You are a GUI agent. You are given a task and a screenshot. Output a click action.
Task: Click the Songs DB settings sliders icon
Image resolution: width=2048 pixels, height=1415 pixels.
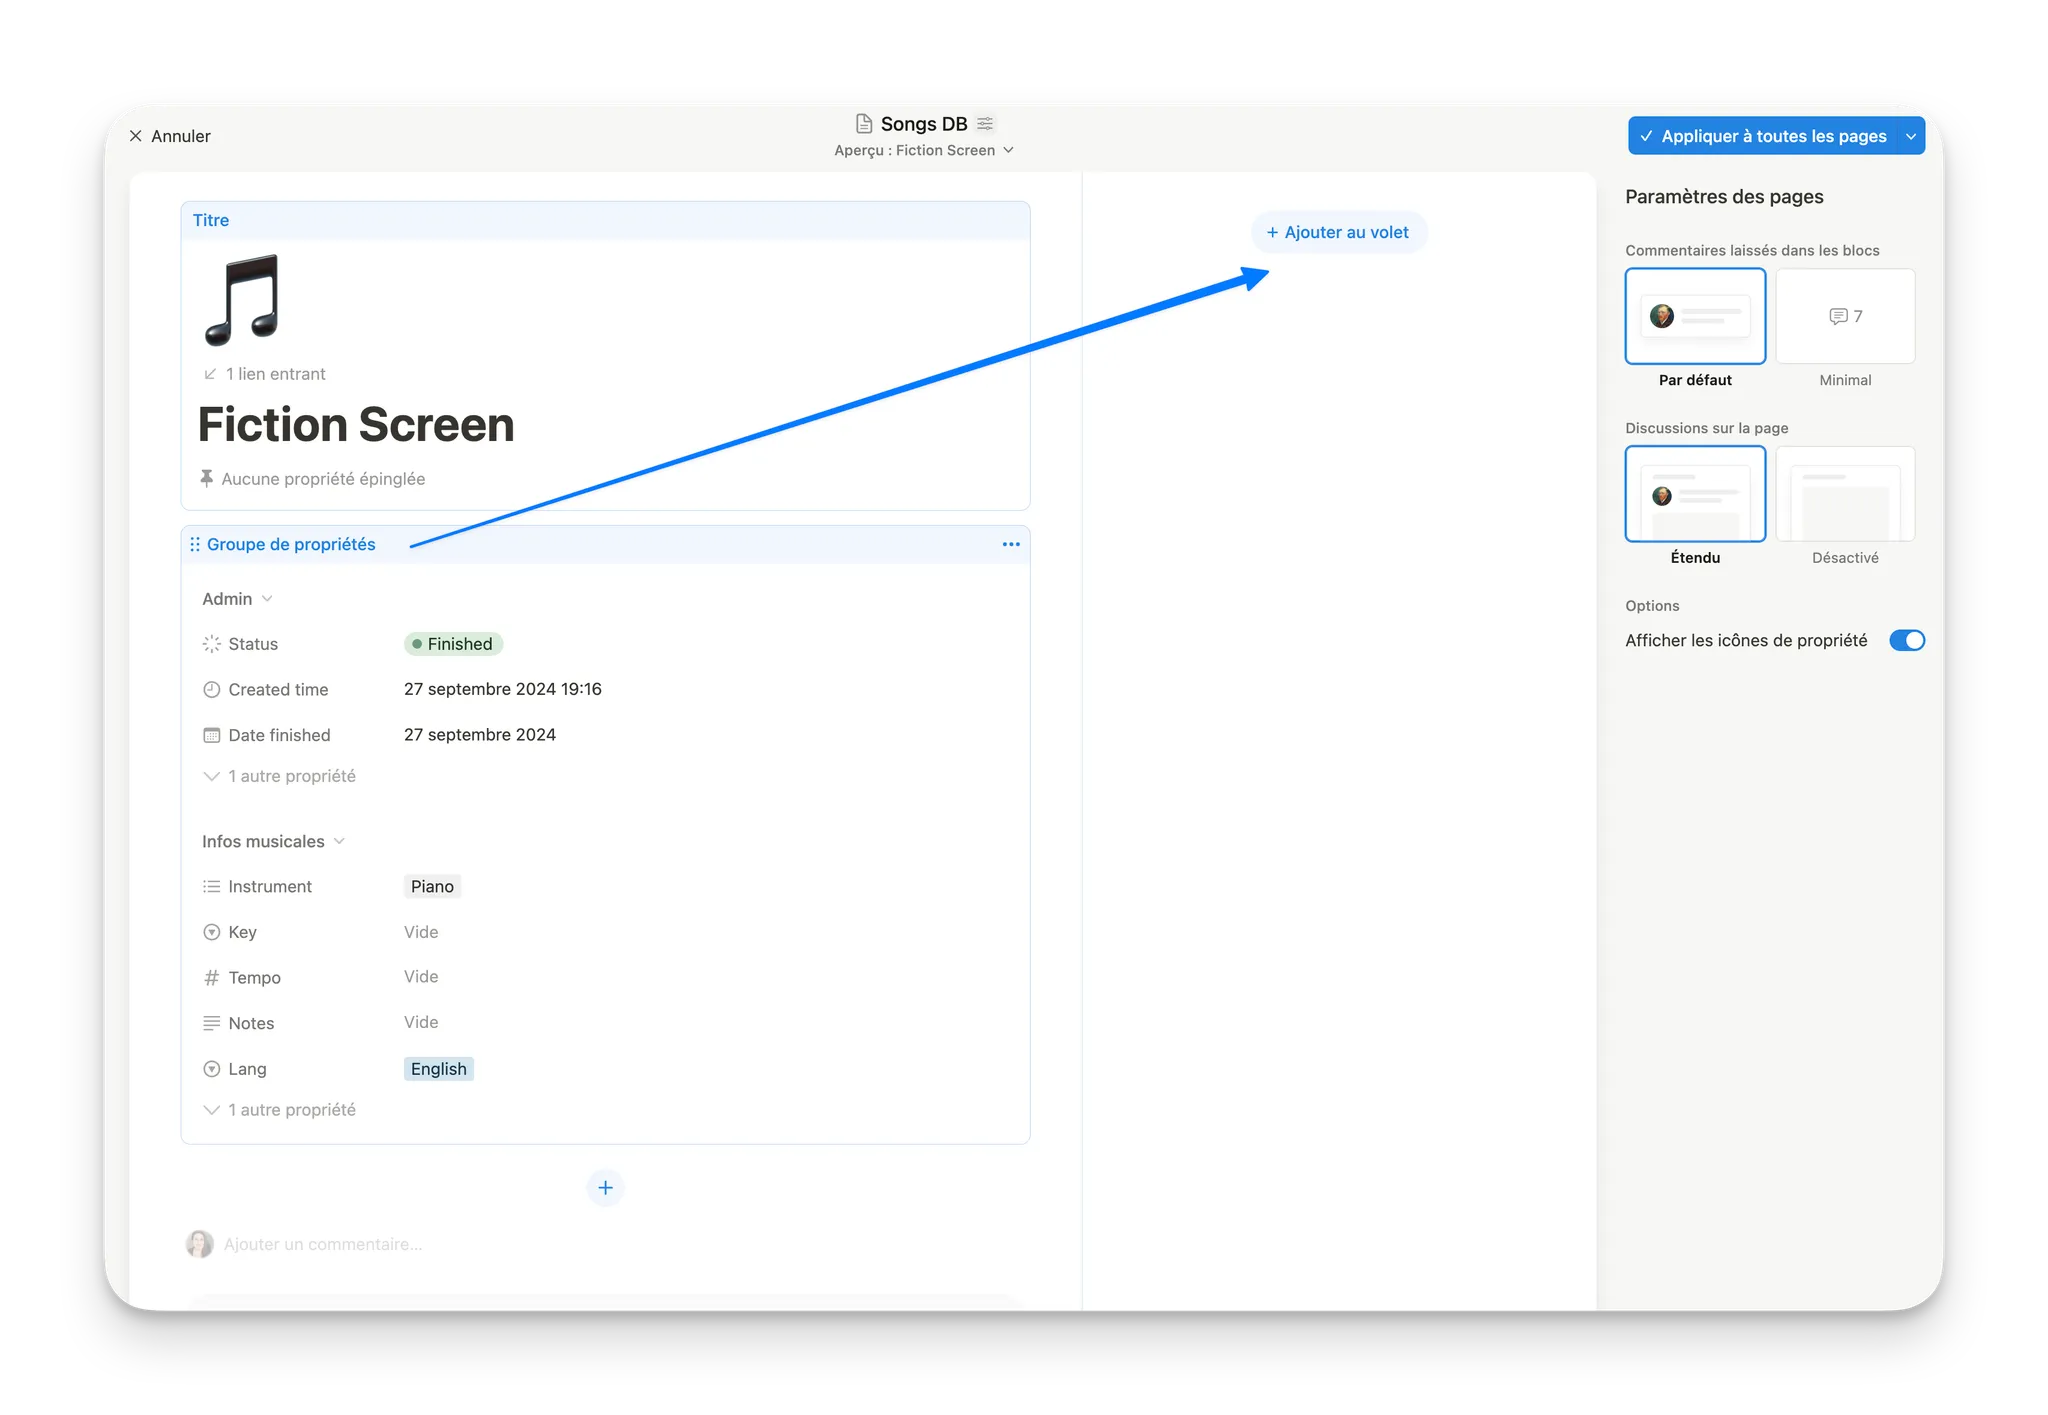point(985,124)
